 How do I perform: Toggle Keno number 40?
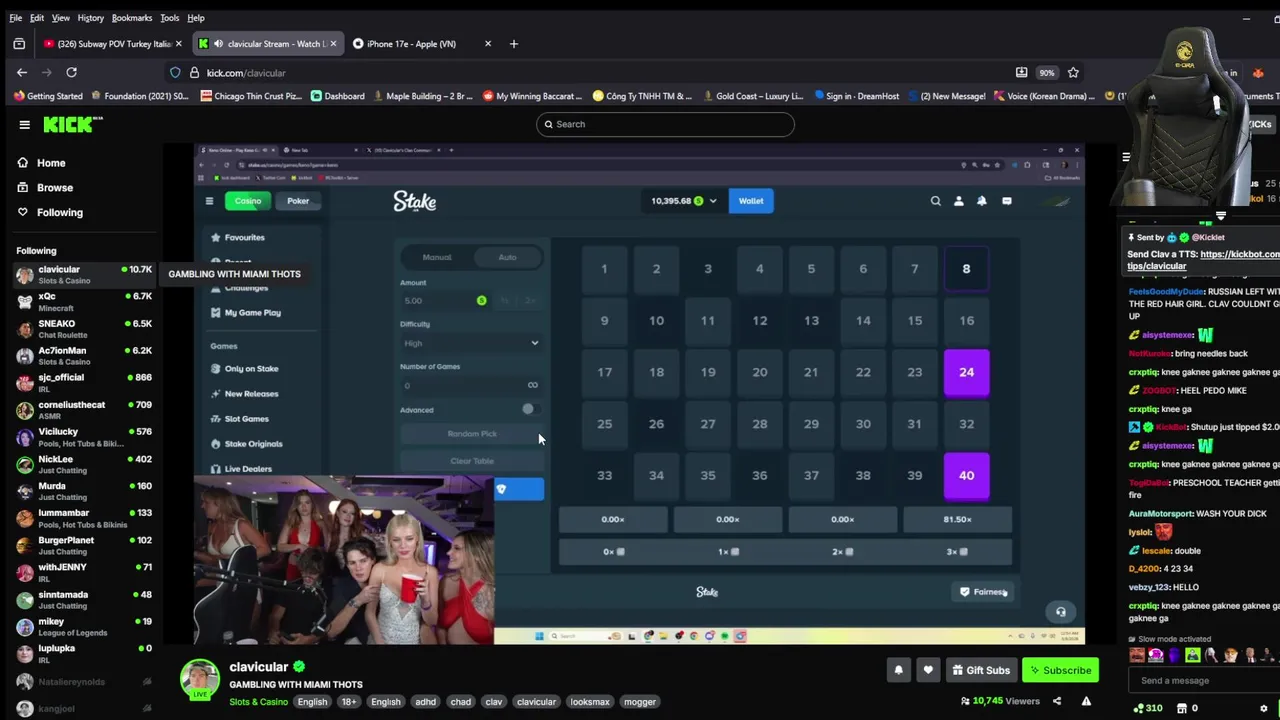[x=966, y=476]
